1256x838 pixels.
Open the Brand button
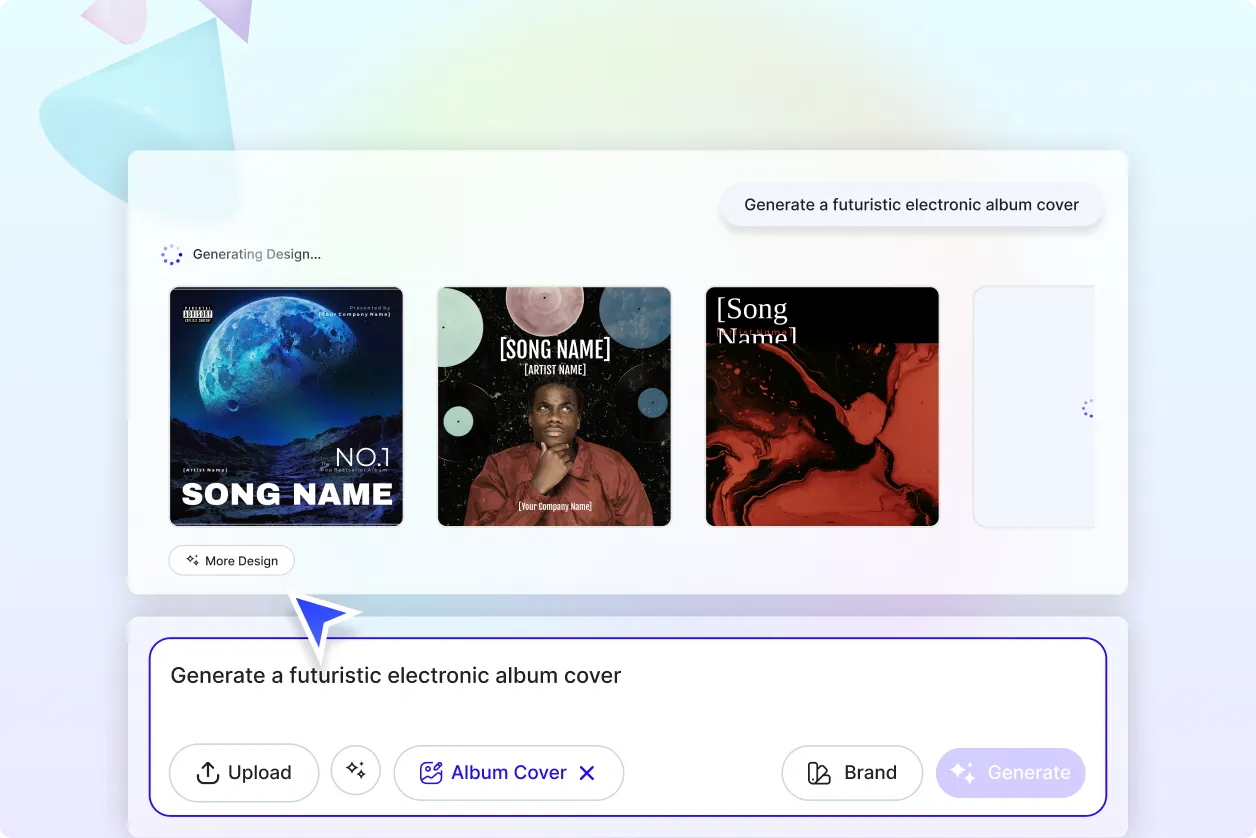[x=852, y=773]
